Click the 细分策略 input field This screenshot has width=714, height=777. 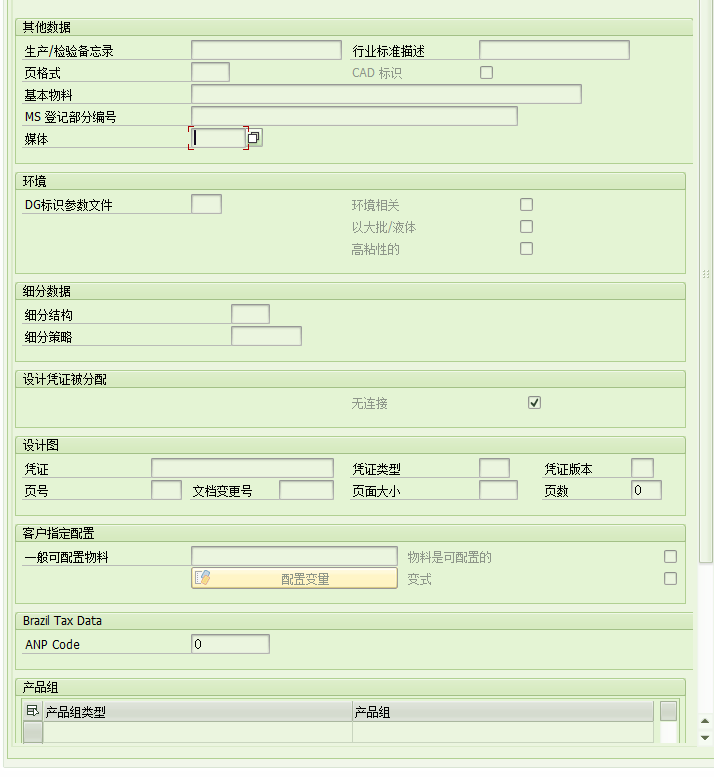[x=266, y=336]
